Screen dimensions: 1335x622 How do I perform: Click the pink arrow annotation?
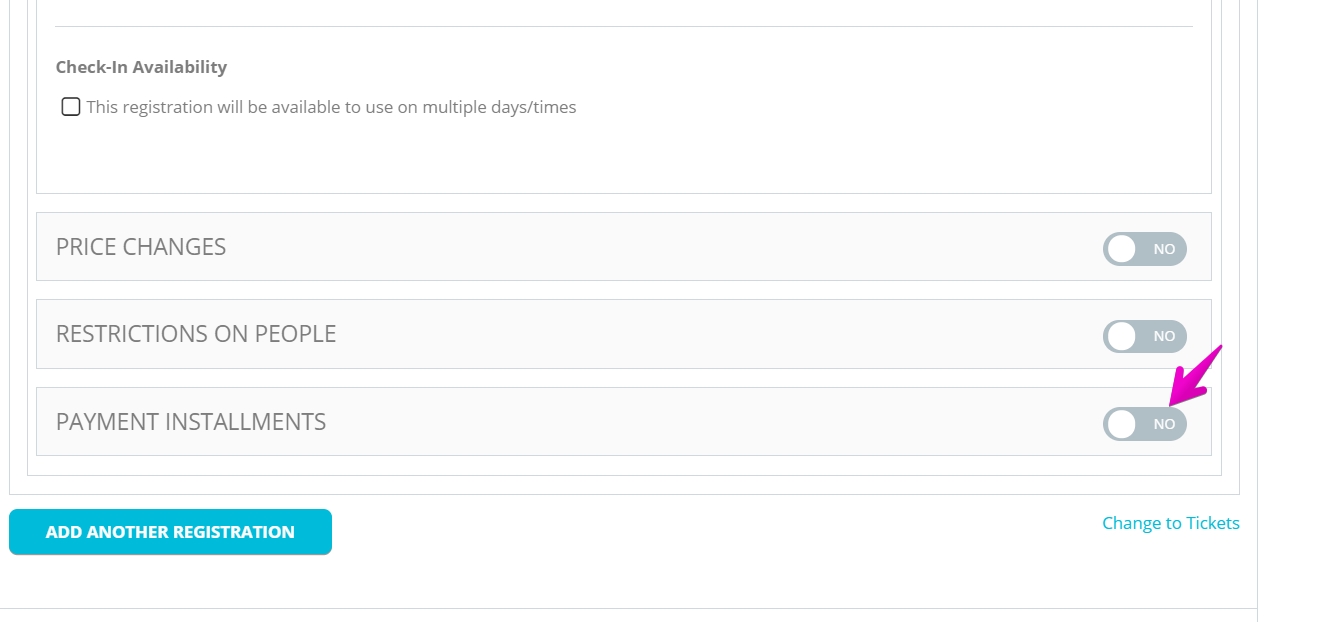pos(1196,375)
